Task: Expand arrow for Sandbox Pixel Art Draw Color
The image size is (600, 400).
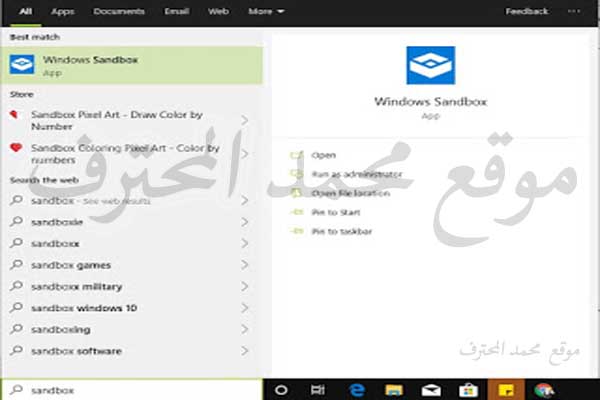Action: point(245,121)
